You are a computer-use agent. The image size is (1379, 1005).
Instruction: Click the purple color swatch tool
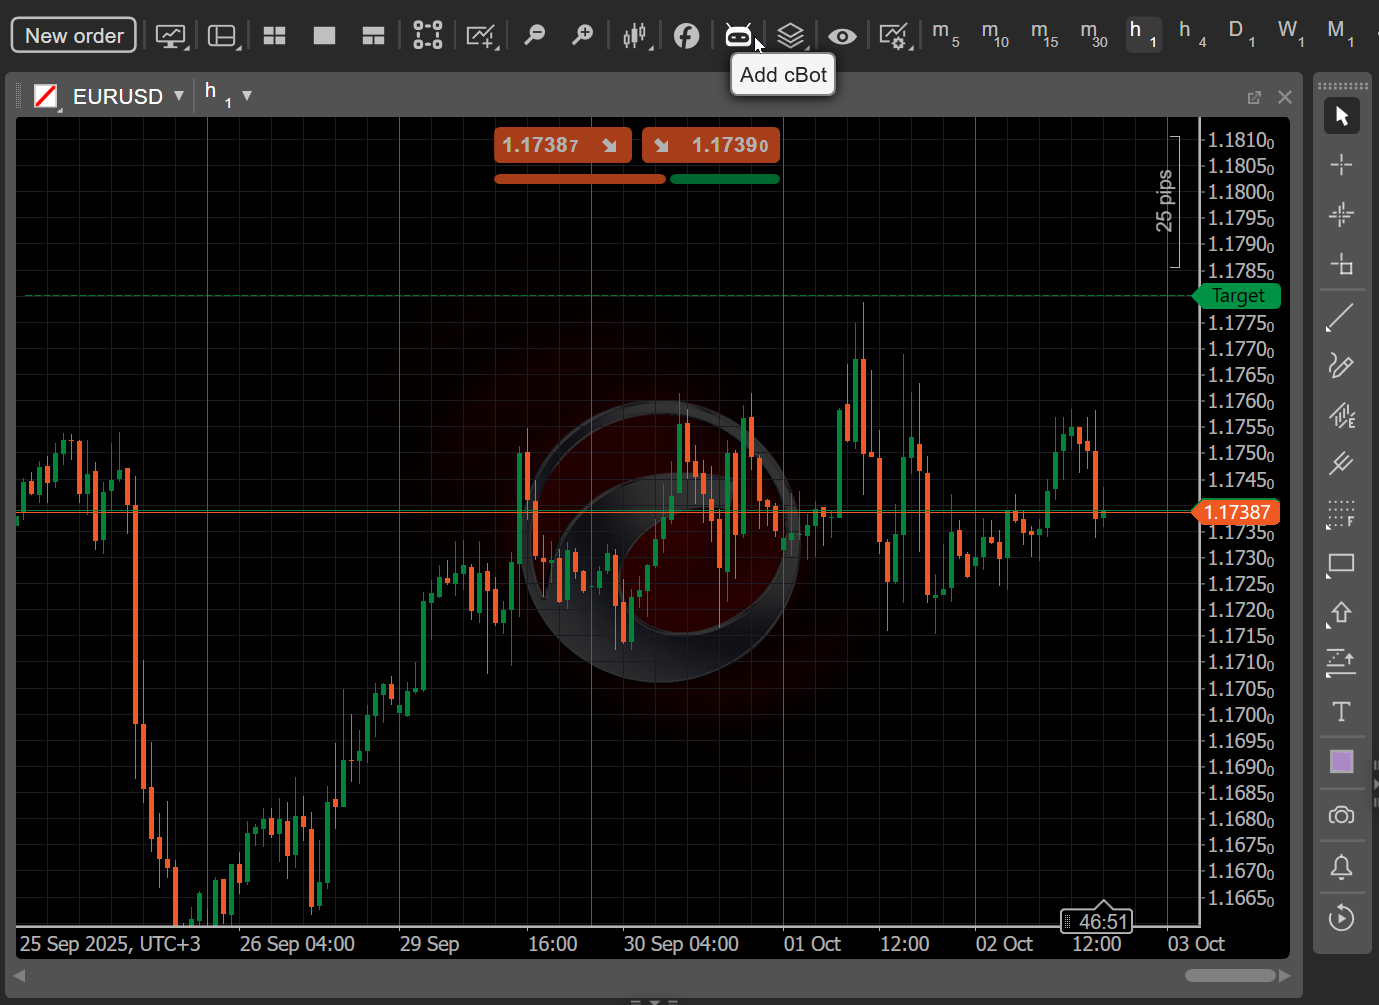click(1342, 762)
